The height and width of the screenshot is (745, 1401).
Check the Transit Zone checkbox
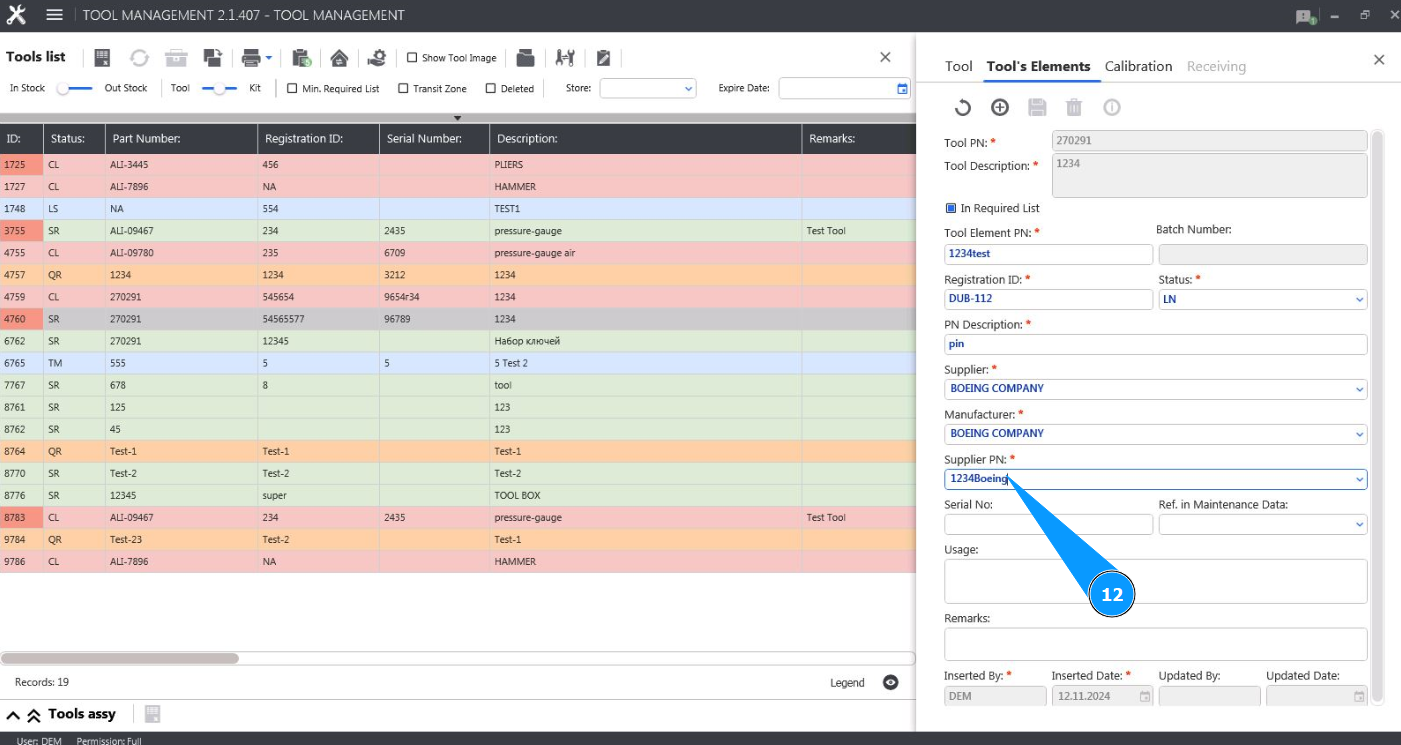tap(403, 89)
